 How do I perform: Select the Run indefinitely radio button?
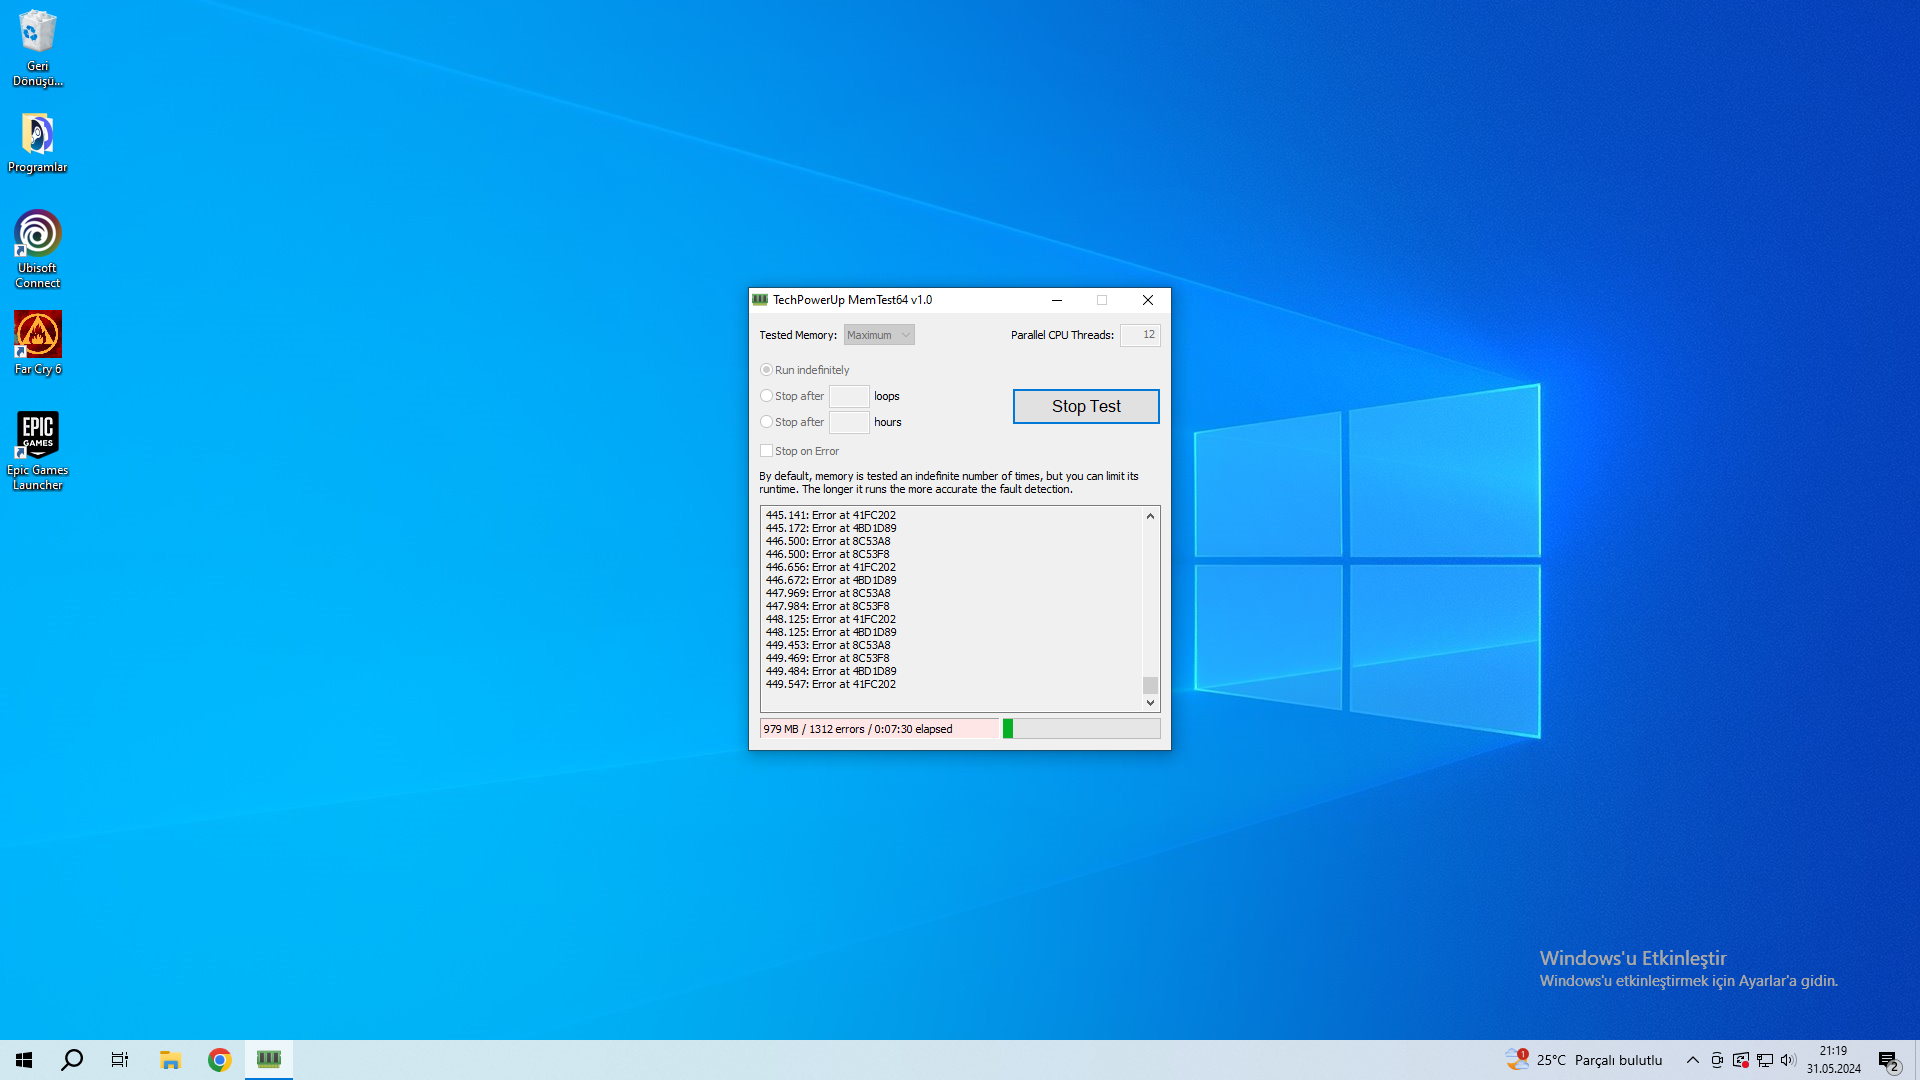(767, 370)
